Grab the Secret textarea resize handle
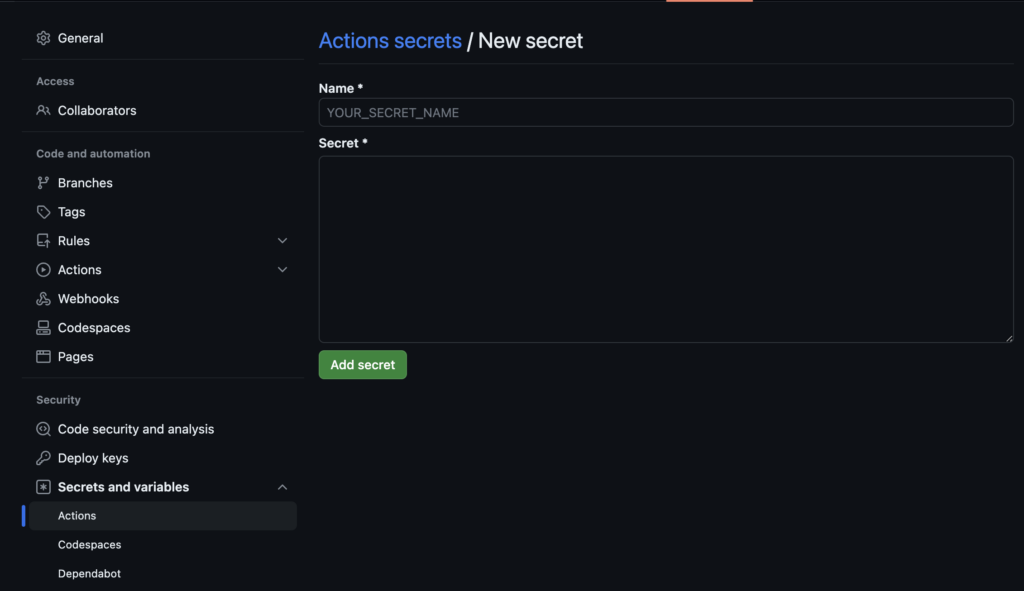Viewport: 1024px width, 591px height. pyautogui.click(x=1009, y=338)
